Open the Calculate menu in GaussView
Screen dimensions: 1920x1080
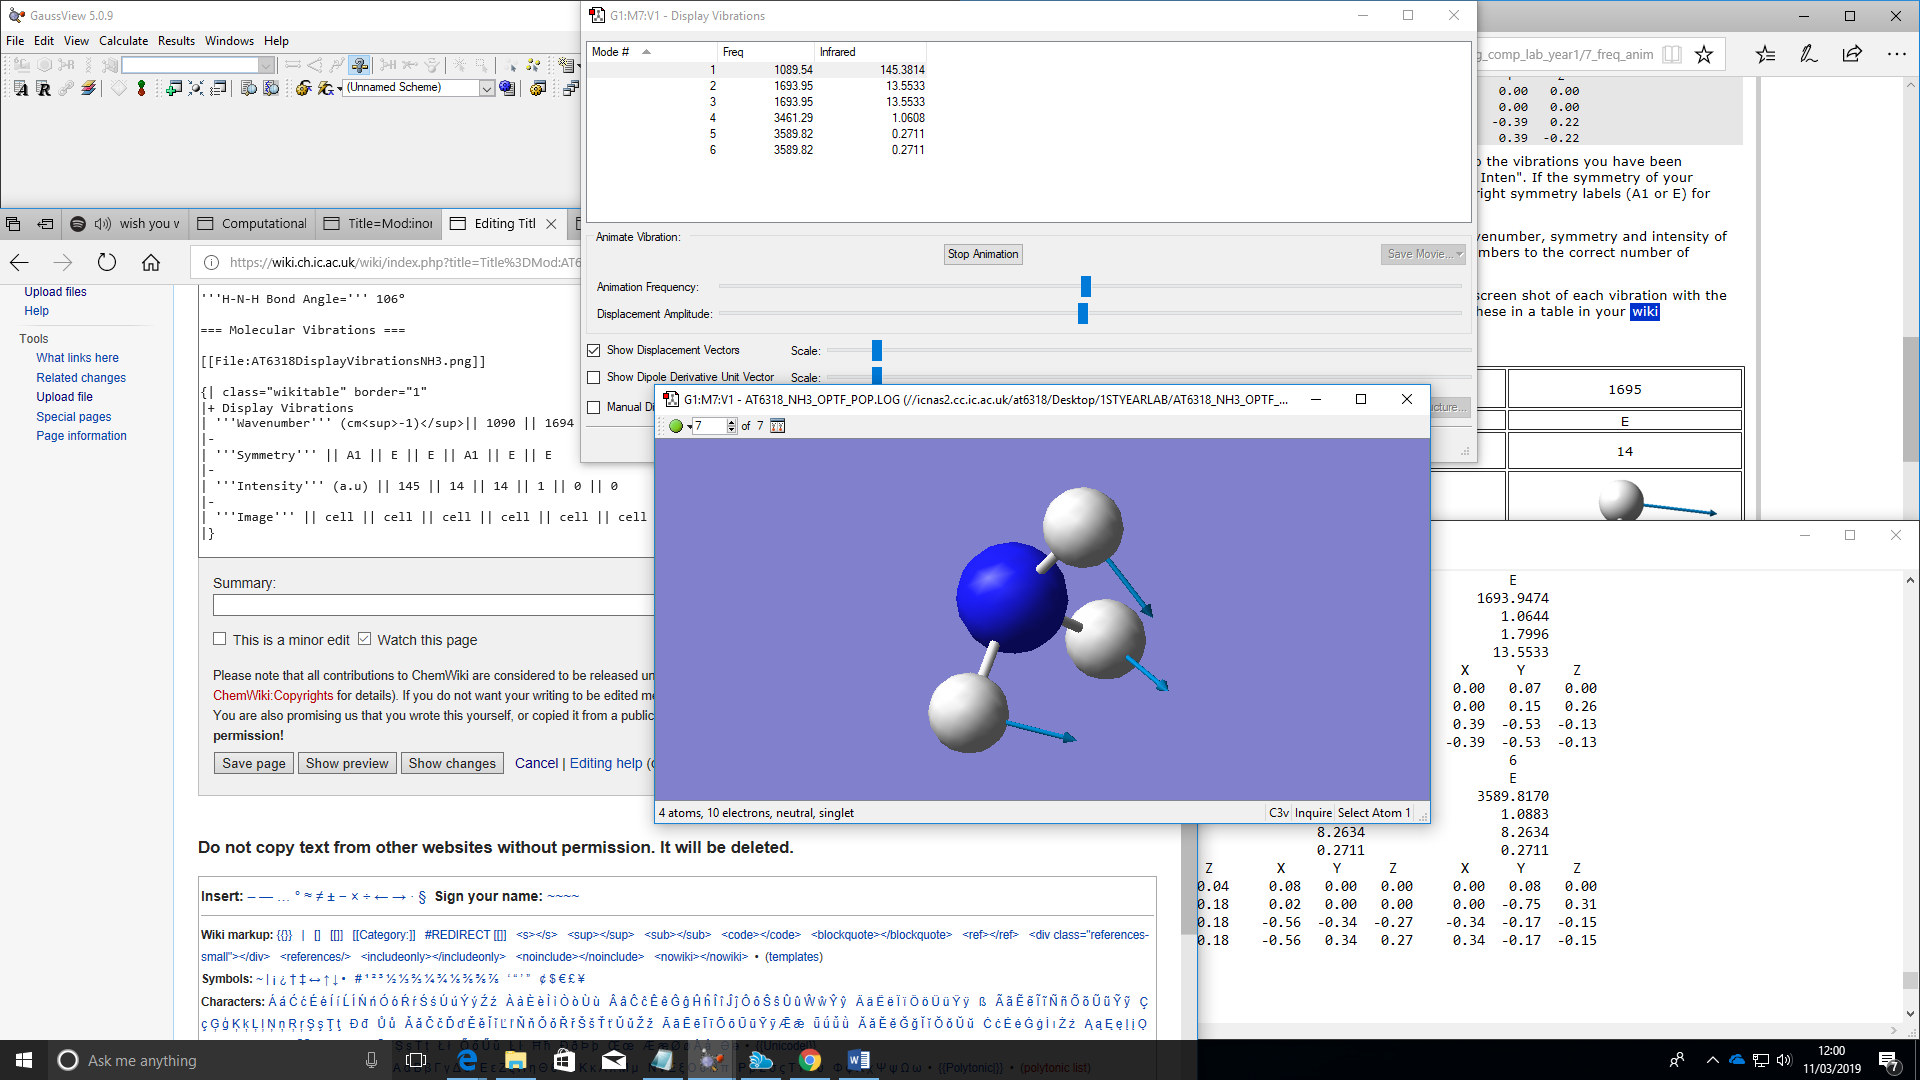coord(123,41)
